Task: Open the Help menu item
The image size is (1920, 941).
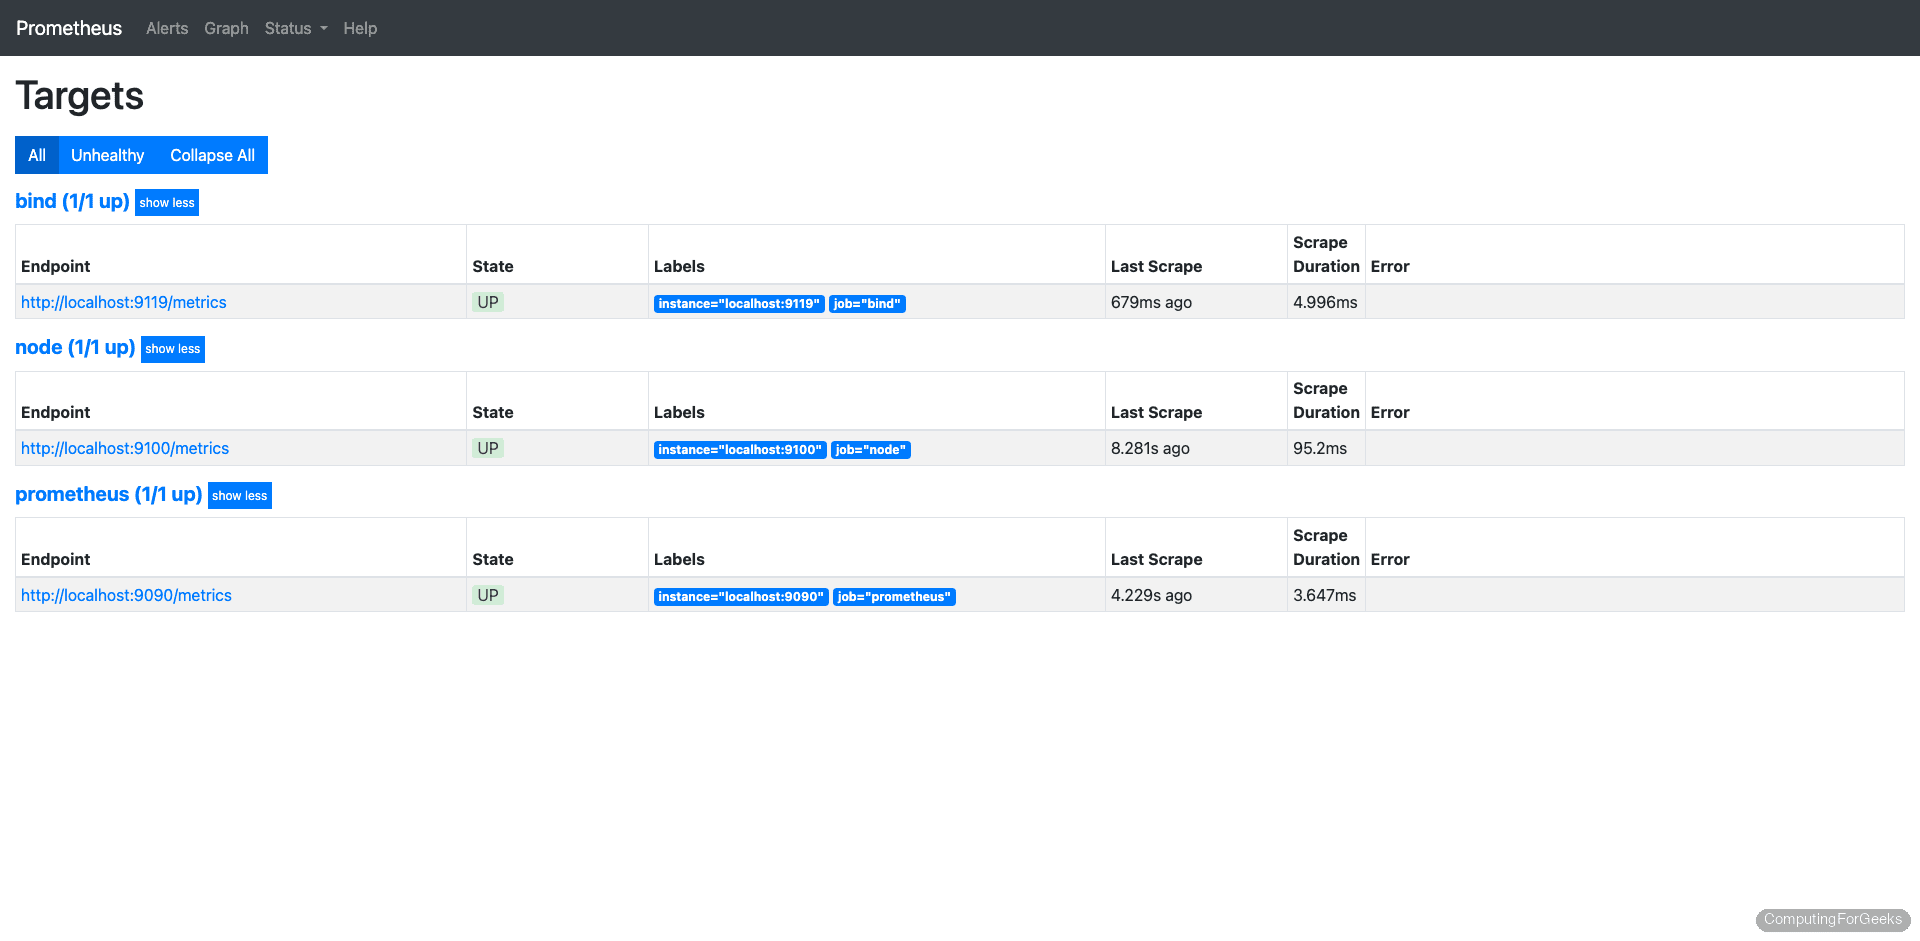Action: click(x=360, y=28)
